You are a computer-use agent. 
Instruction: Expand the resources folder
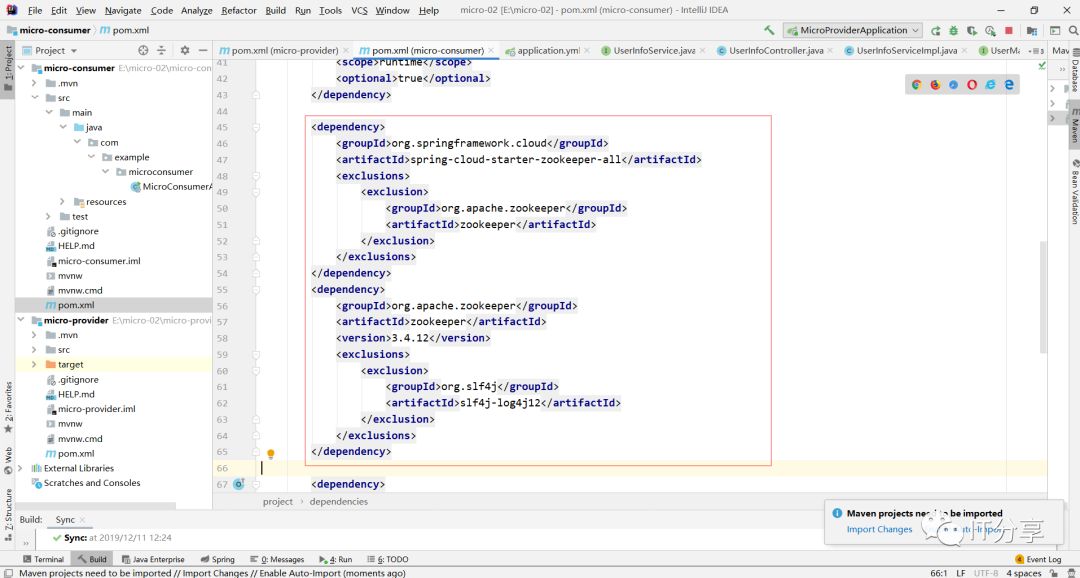(62, 201)
